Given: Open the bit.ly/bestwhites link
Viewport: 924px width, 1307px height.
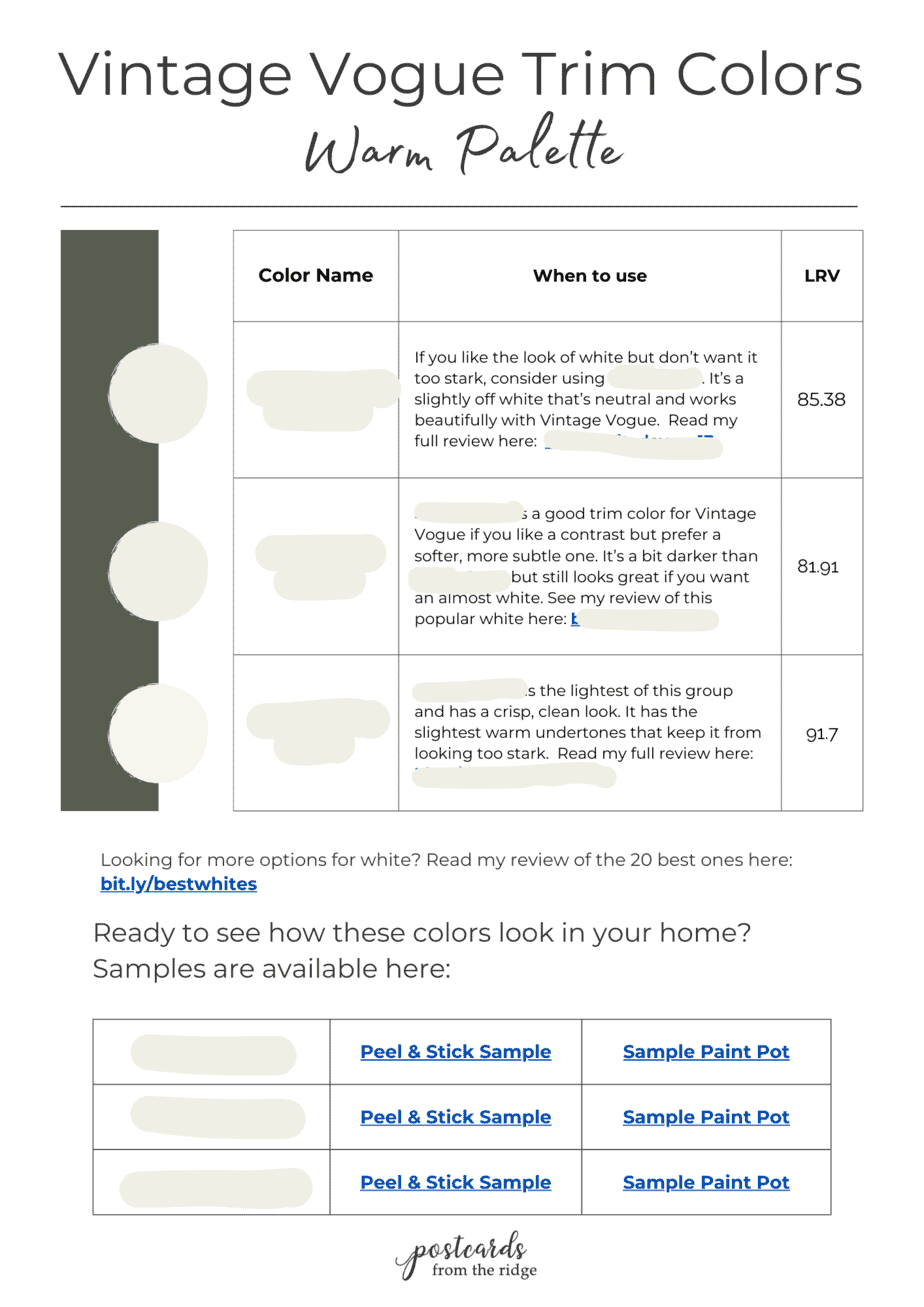Looking at the screenshot, I should [x=178, y=884].
